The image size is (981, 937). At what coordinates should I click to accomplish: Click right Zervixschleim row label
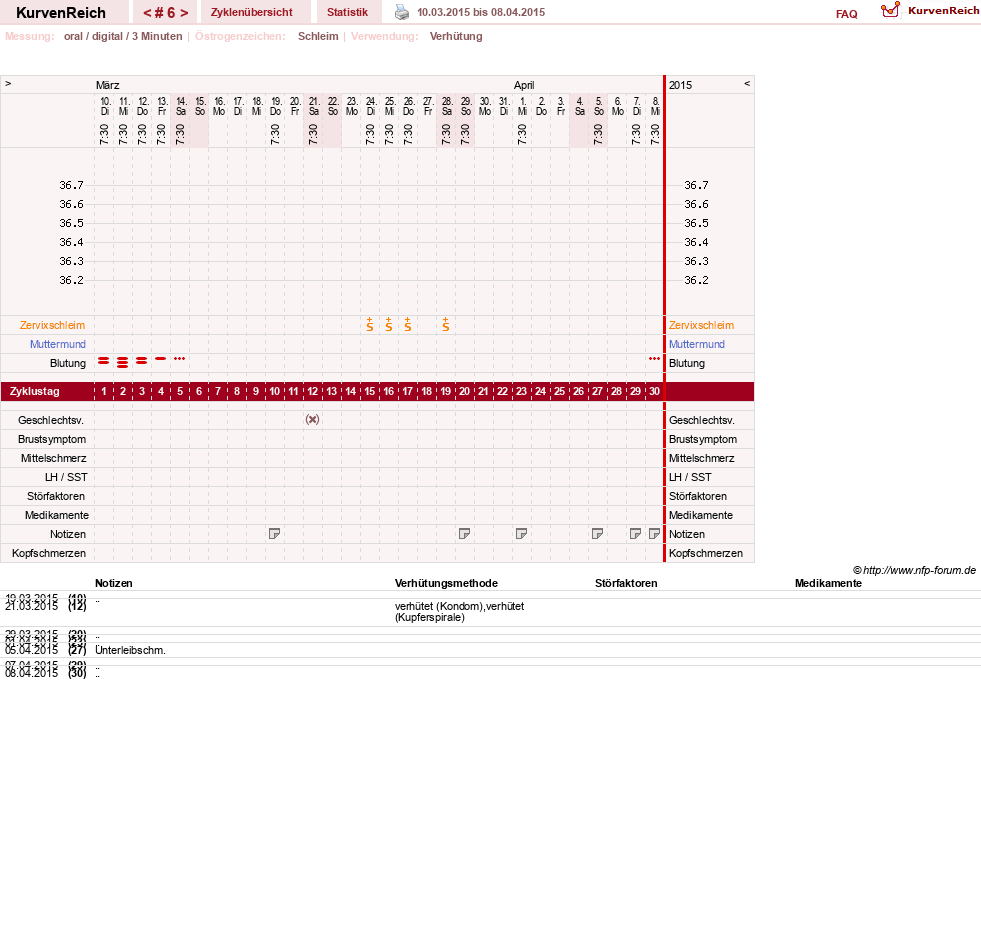[701, 325]
